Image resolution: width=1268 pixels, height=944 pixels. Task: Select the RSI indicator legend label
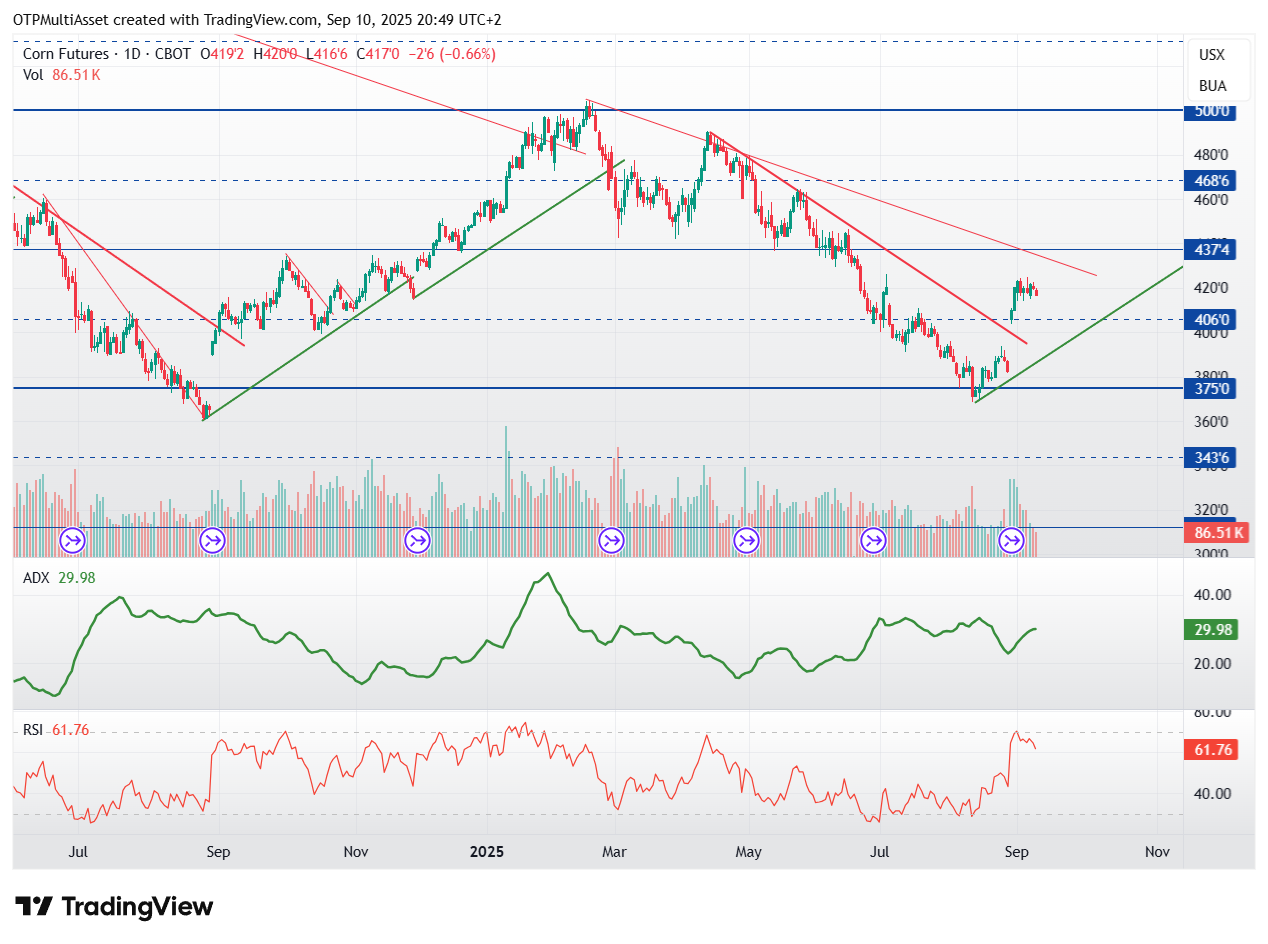[x=33, y=730]
